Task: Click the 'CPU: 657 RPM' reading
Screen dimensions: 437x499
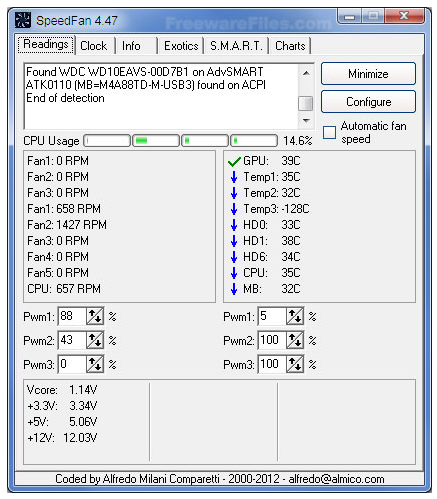Action: click(64, 289)
